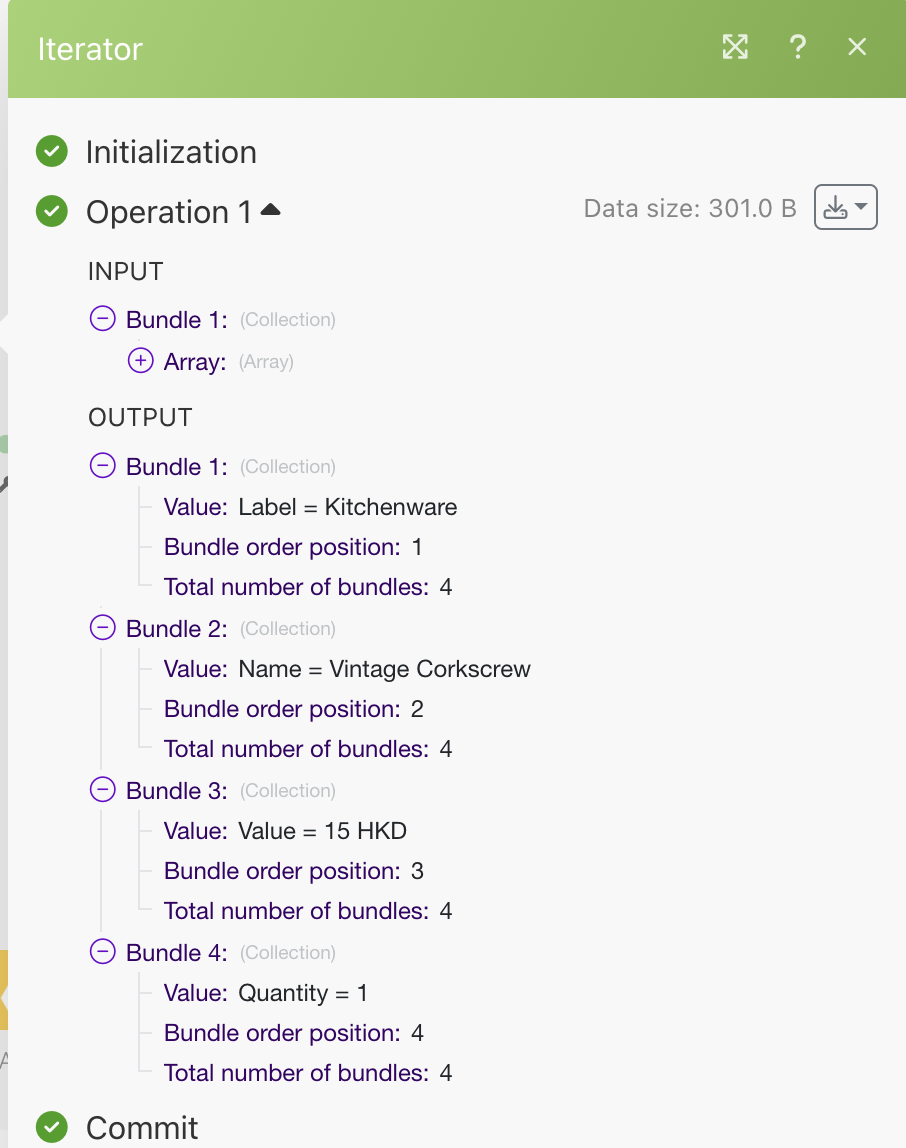
Task: Select the Commit step label
Action: [x=142, y=1127]
